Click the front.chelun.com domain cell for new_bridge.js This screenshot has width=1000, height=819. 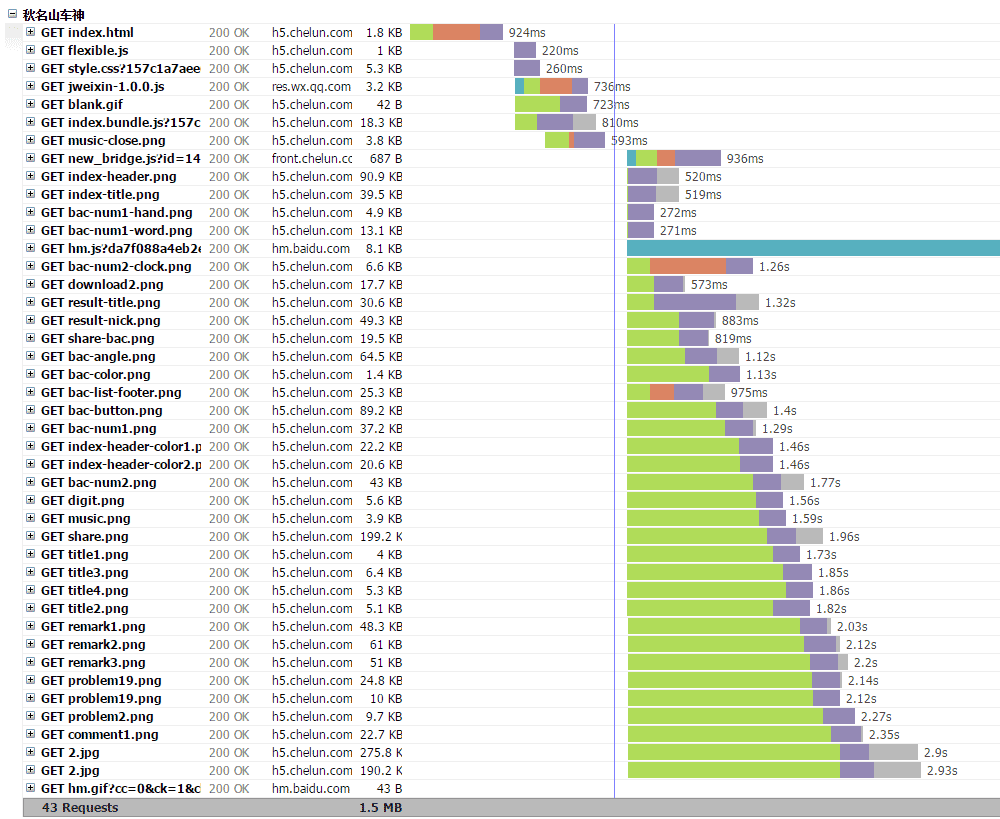(x=311, y=159)
